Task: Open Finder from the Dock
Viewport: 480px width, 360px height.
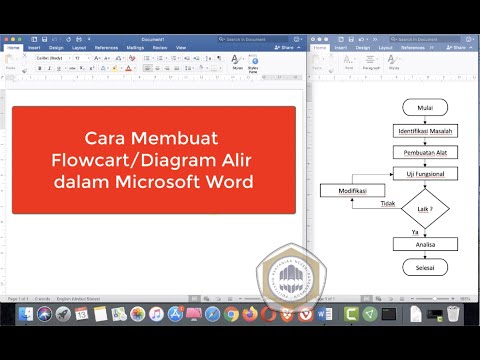Action: click(26, 314)
